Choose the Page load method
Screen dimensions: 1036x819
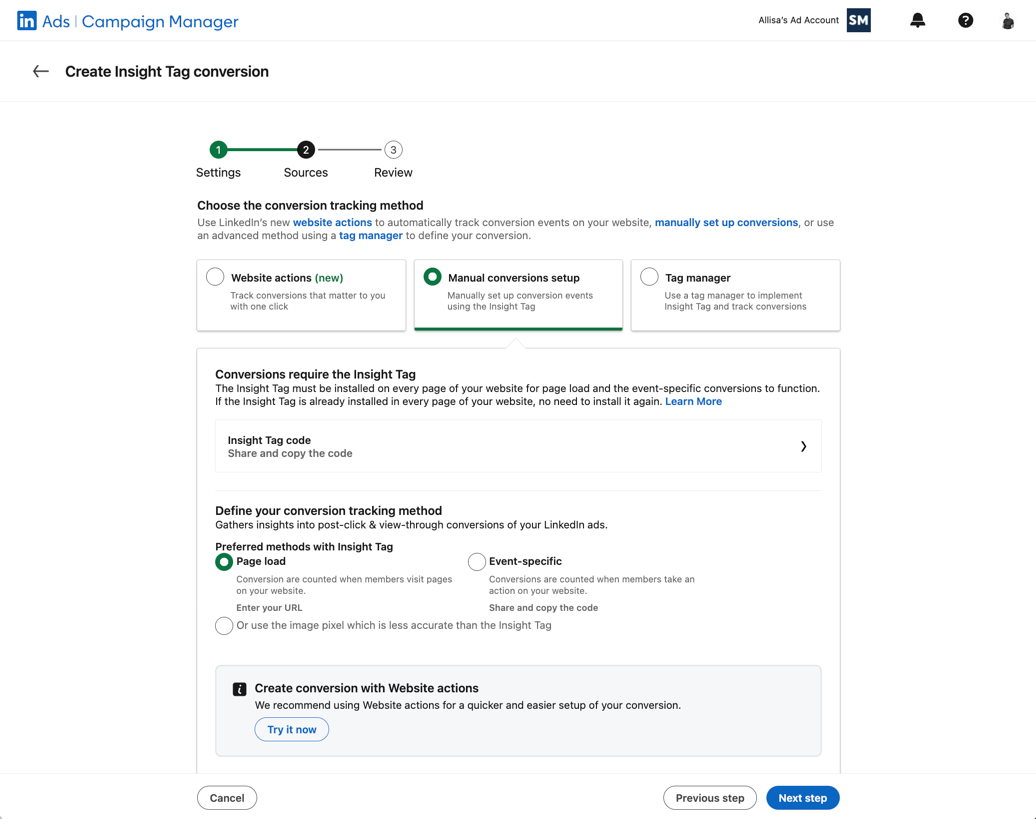point(224,562)
